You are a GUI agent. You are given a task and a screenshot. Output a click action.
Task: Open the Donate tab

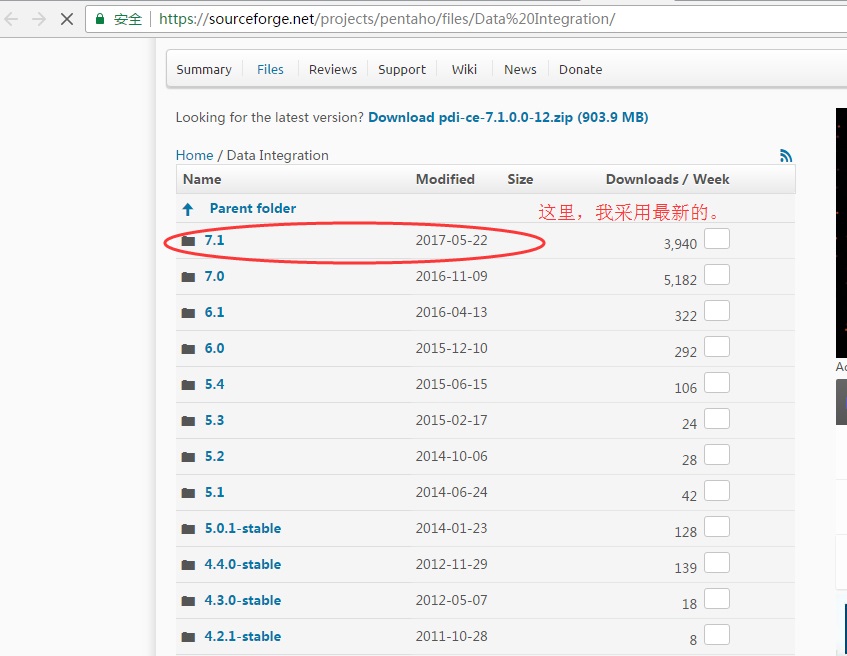580,70
